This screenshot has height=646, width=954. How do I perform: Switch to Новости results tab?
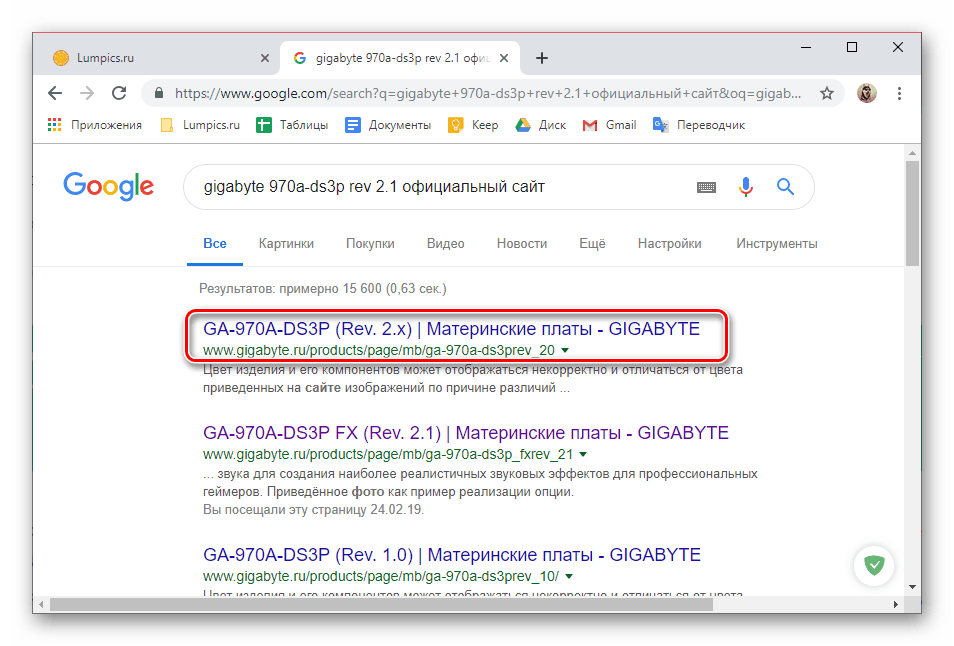(x=521, y=244)
